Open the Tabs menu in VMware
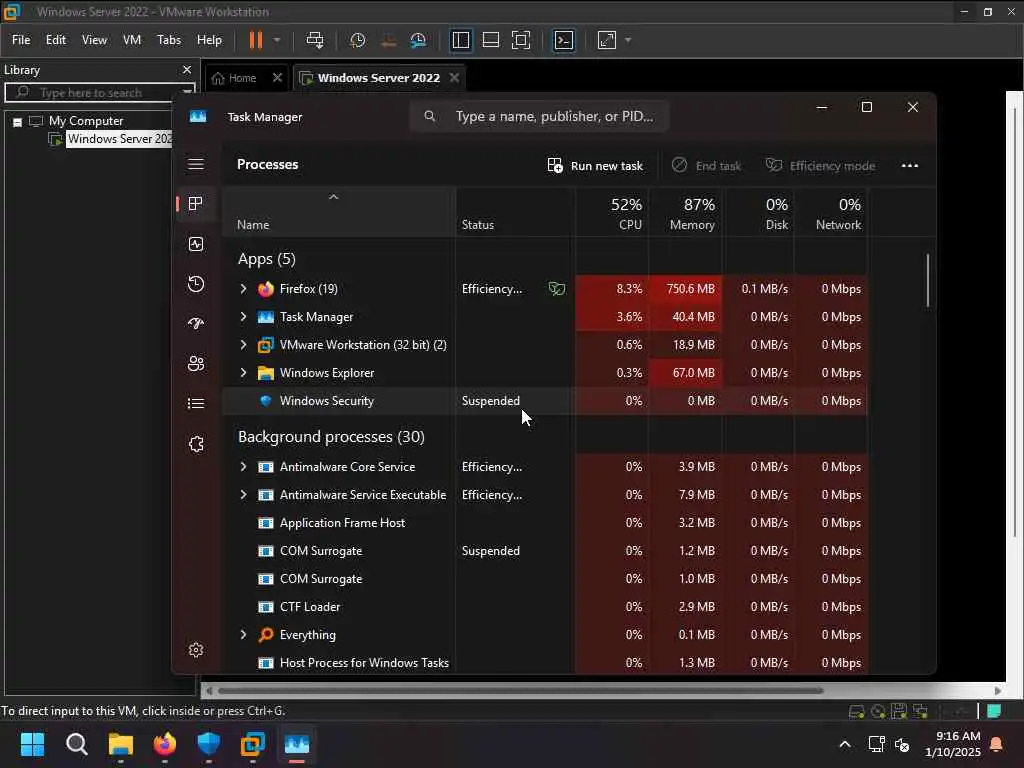 pos(168,40)
